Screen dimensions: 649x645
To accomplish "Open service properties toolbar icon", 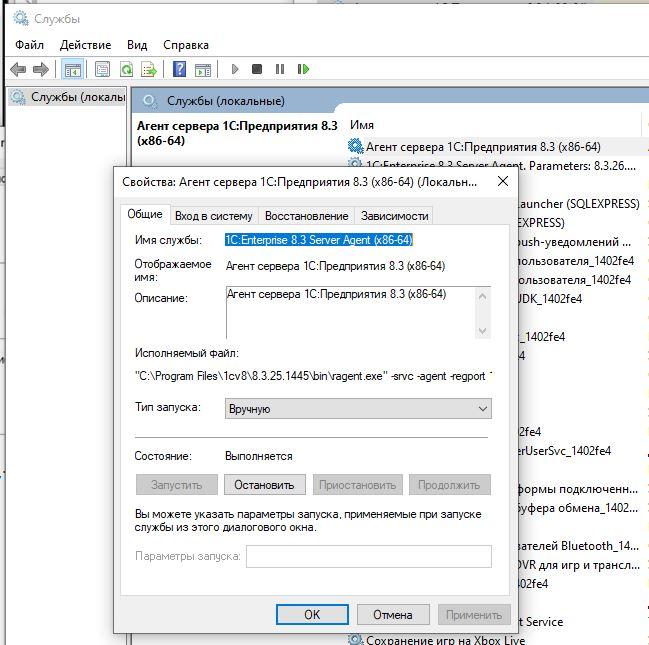I will click(x=102, y=69).
